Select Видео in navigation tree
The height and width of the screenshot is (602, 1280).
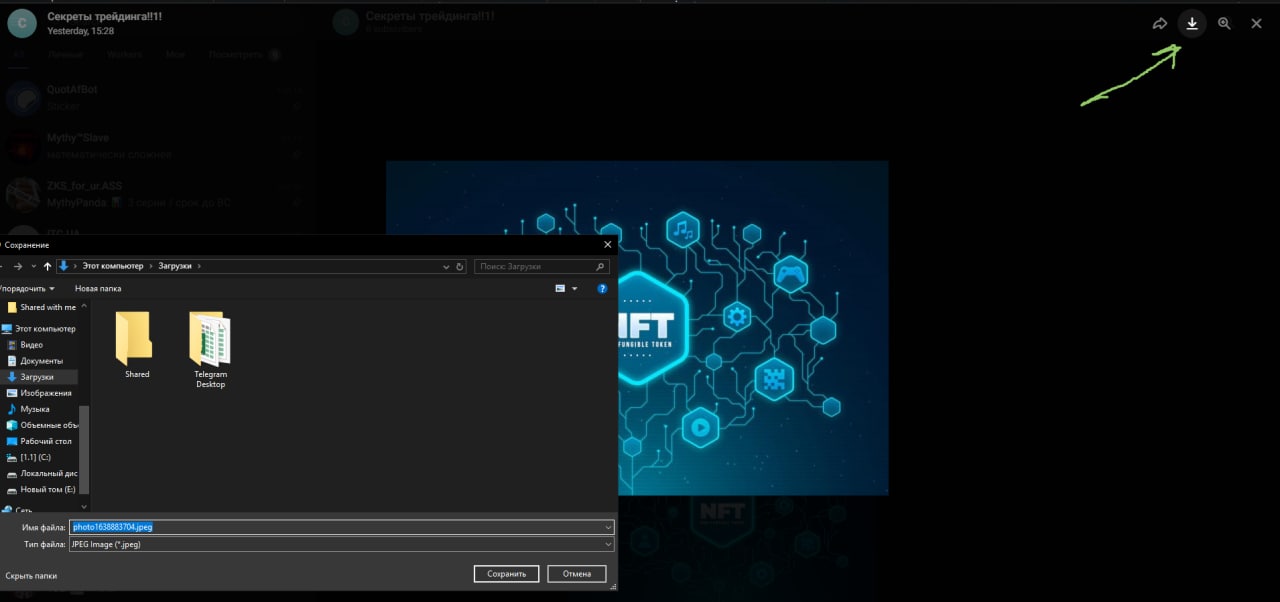pyautogui.click(x=27, y=345)
